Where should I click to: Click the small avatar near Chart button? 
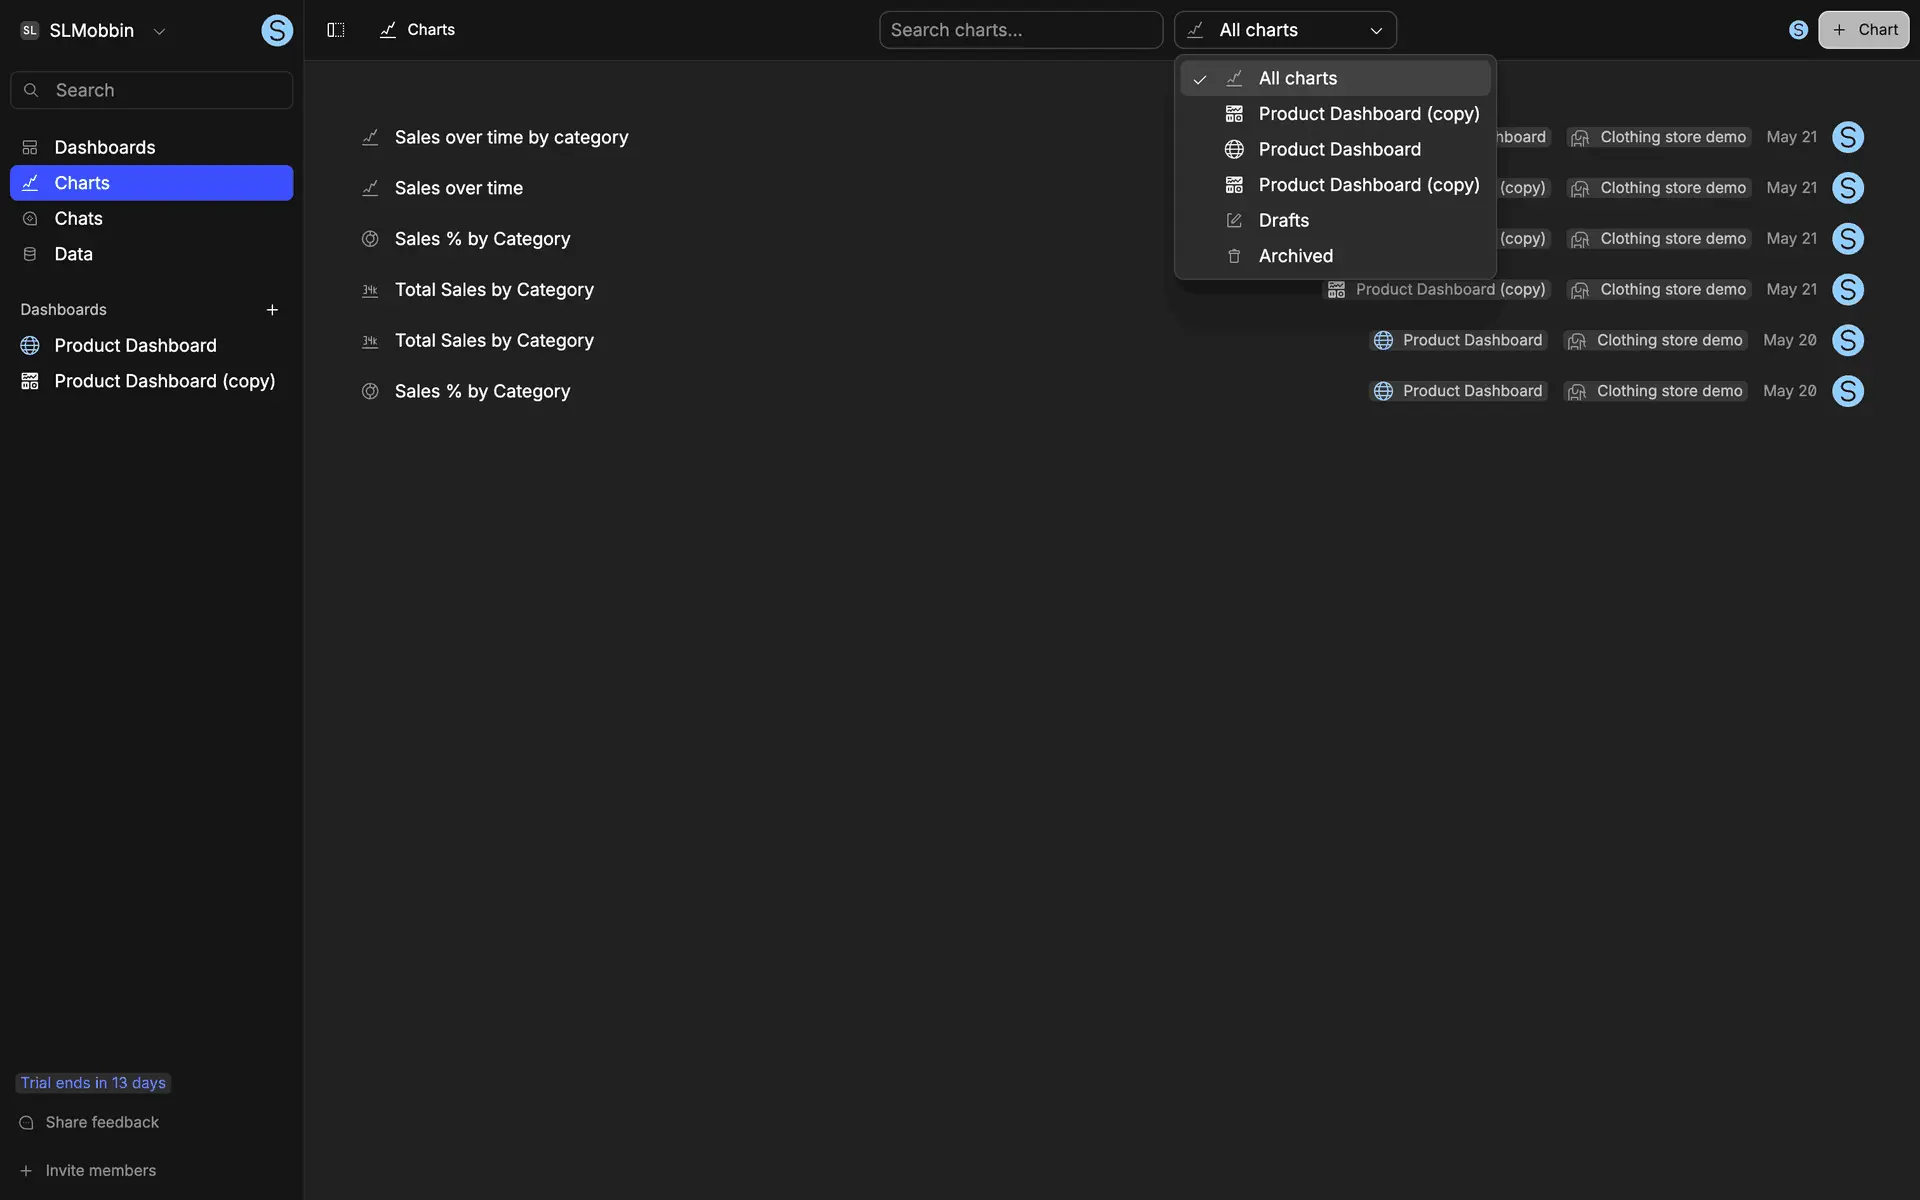(1798, 30)
